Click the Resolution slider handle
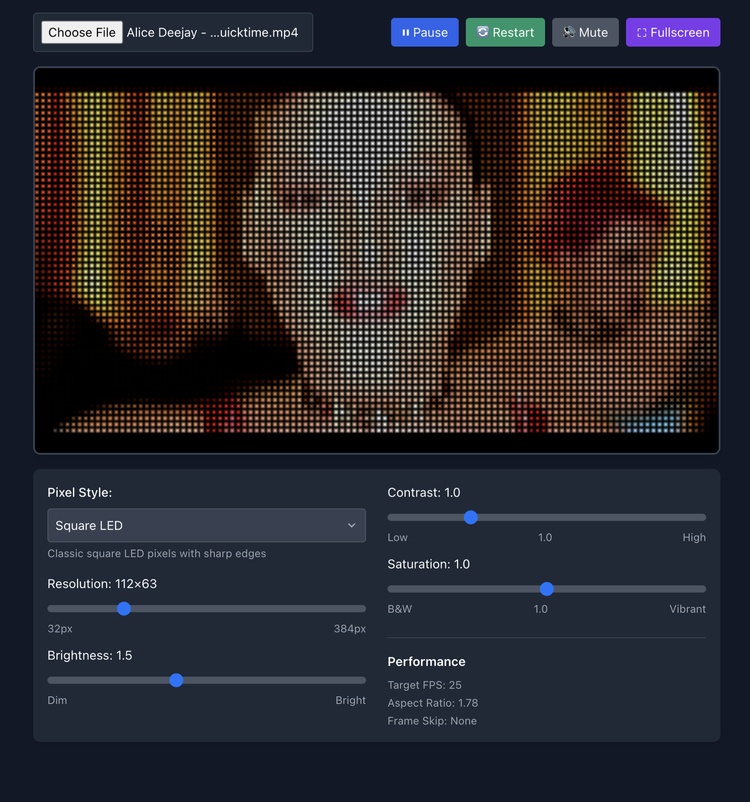Image resolution: width=750 pixels, height=802 pixels. pyautogui.click(x=124, y=608)
